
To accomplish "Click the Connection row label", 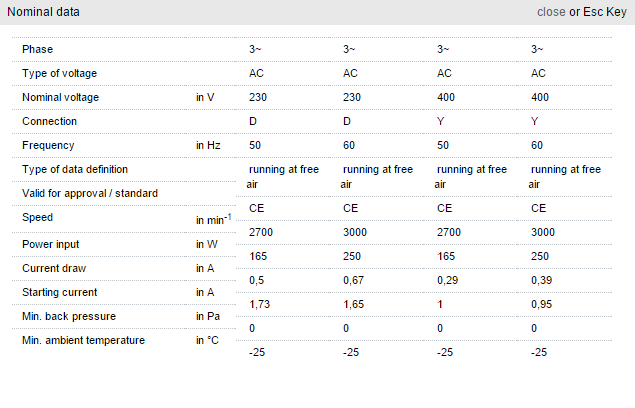I will click(x=50, y=121).
